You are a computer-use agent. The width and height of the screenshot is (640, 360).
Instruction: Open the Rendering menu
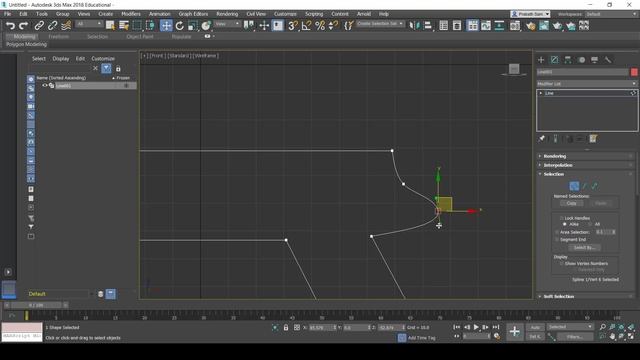pyautogui.click(x=227, y=14)
